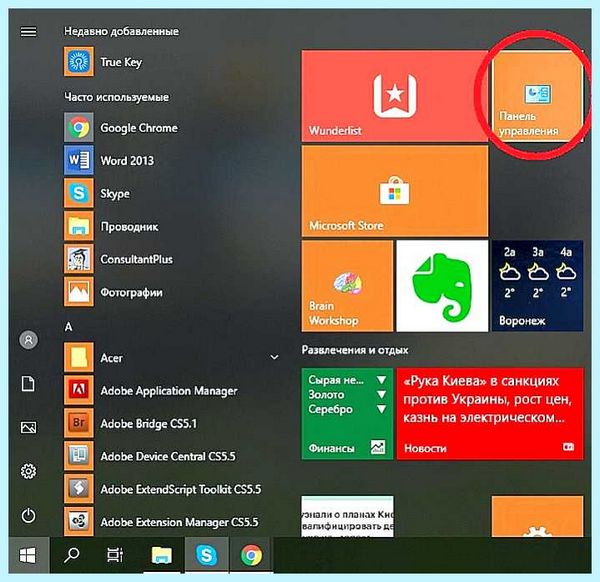This screenshot has height=582, width=600.
Task: Click the user account icon in sidebar
Action: [x=29, y=340]
